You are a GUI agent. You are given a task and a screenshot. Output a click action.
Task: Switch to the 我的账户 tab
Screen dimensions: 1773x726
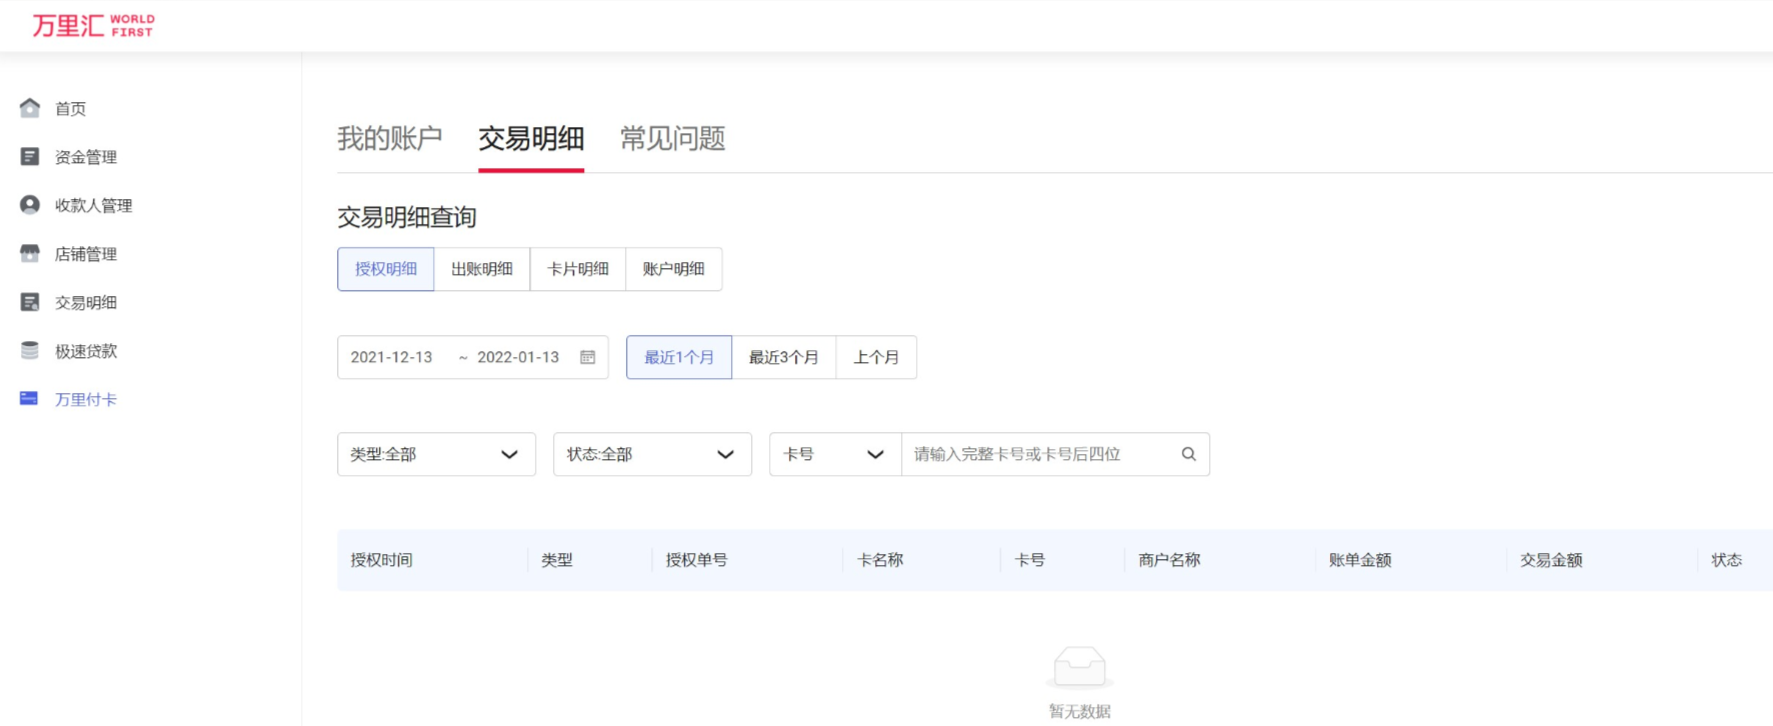click(390, 138)
